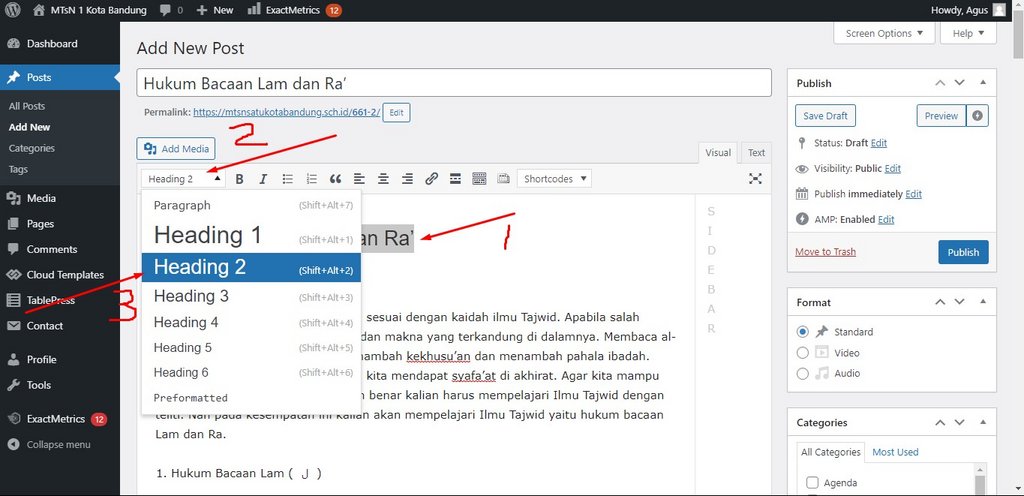Select the Video post format
The image size is (1024, 496).
click(x=803, y=352)
